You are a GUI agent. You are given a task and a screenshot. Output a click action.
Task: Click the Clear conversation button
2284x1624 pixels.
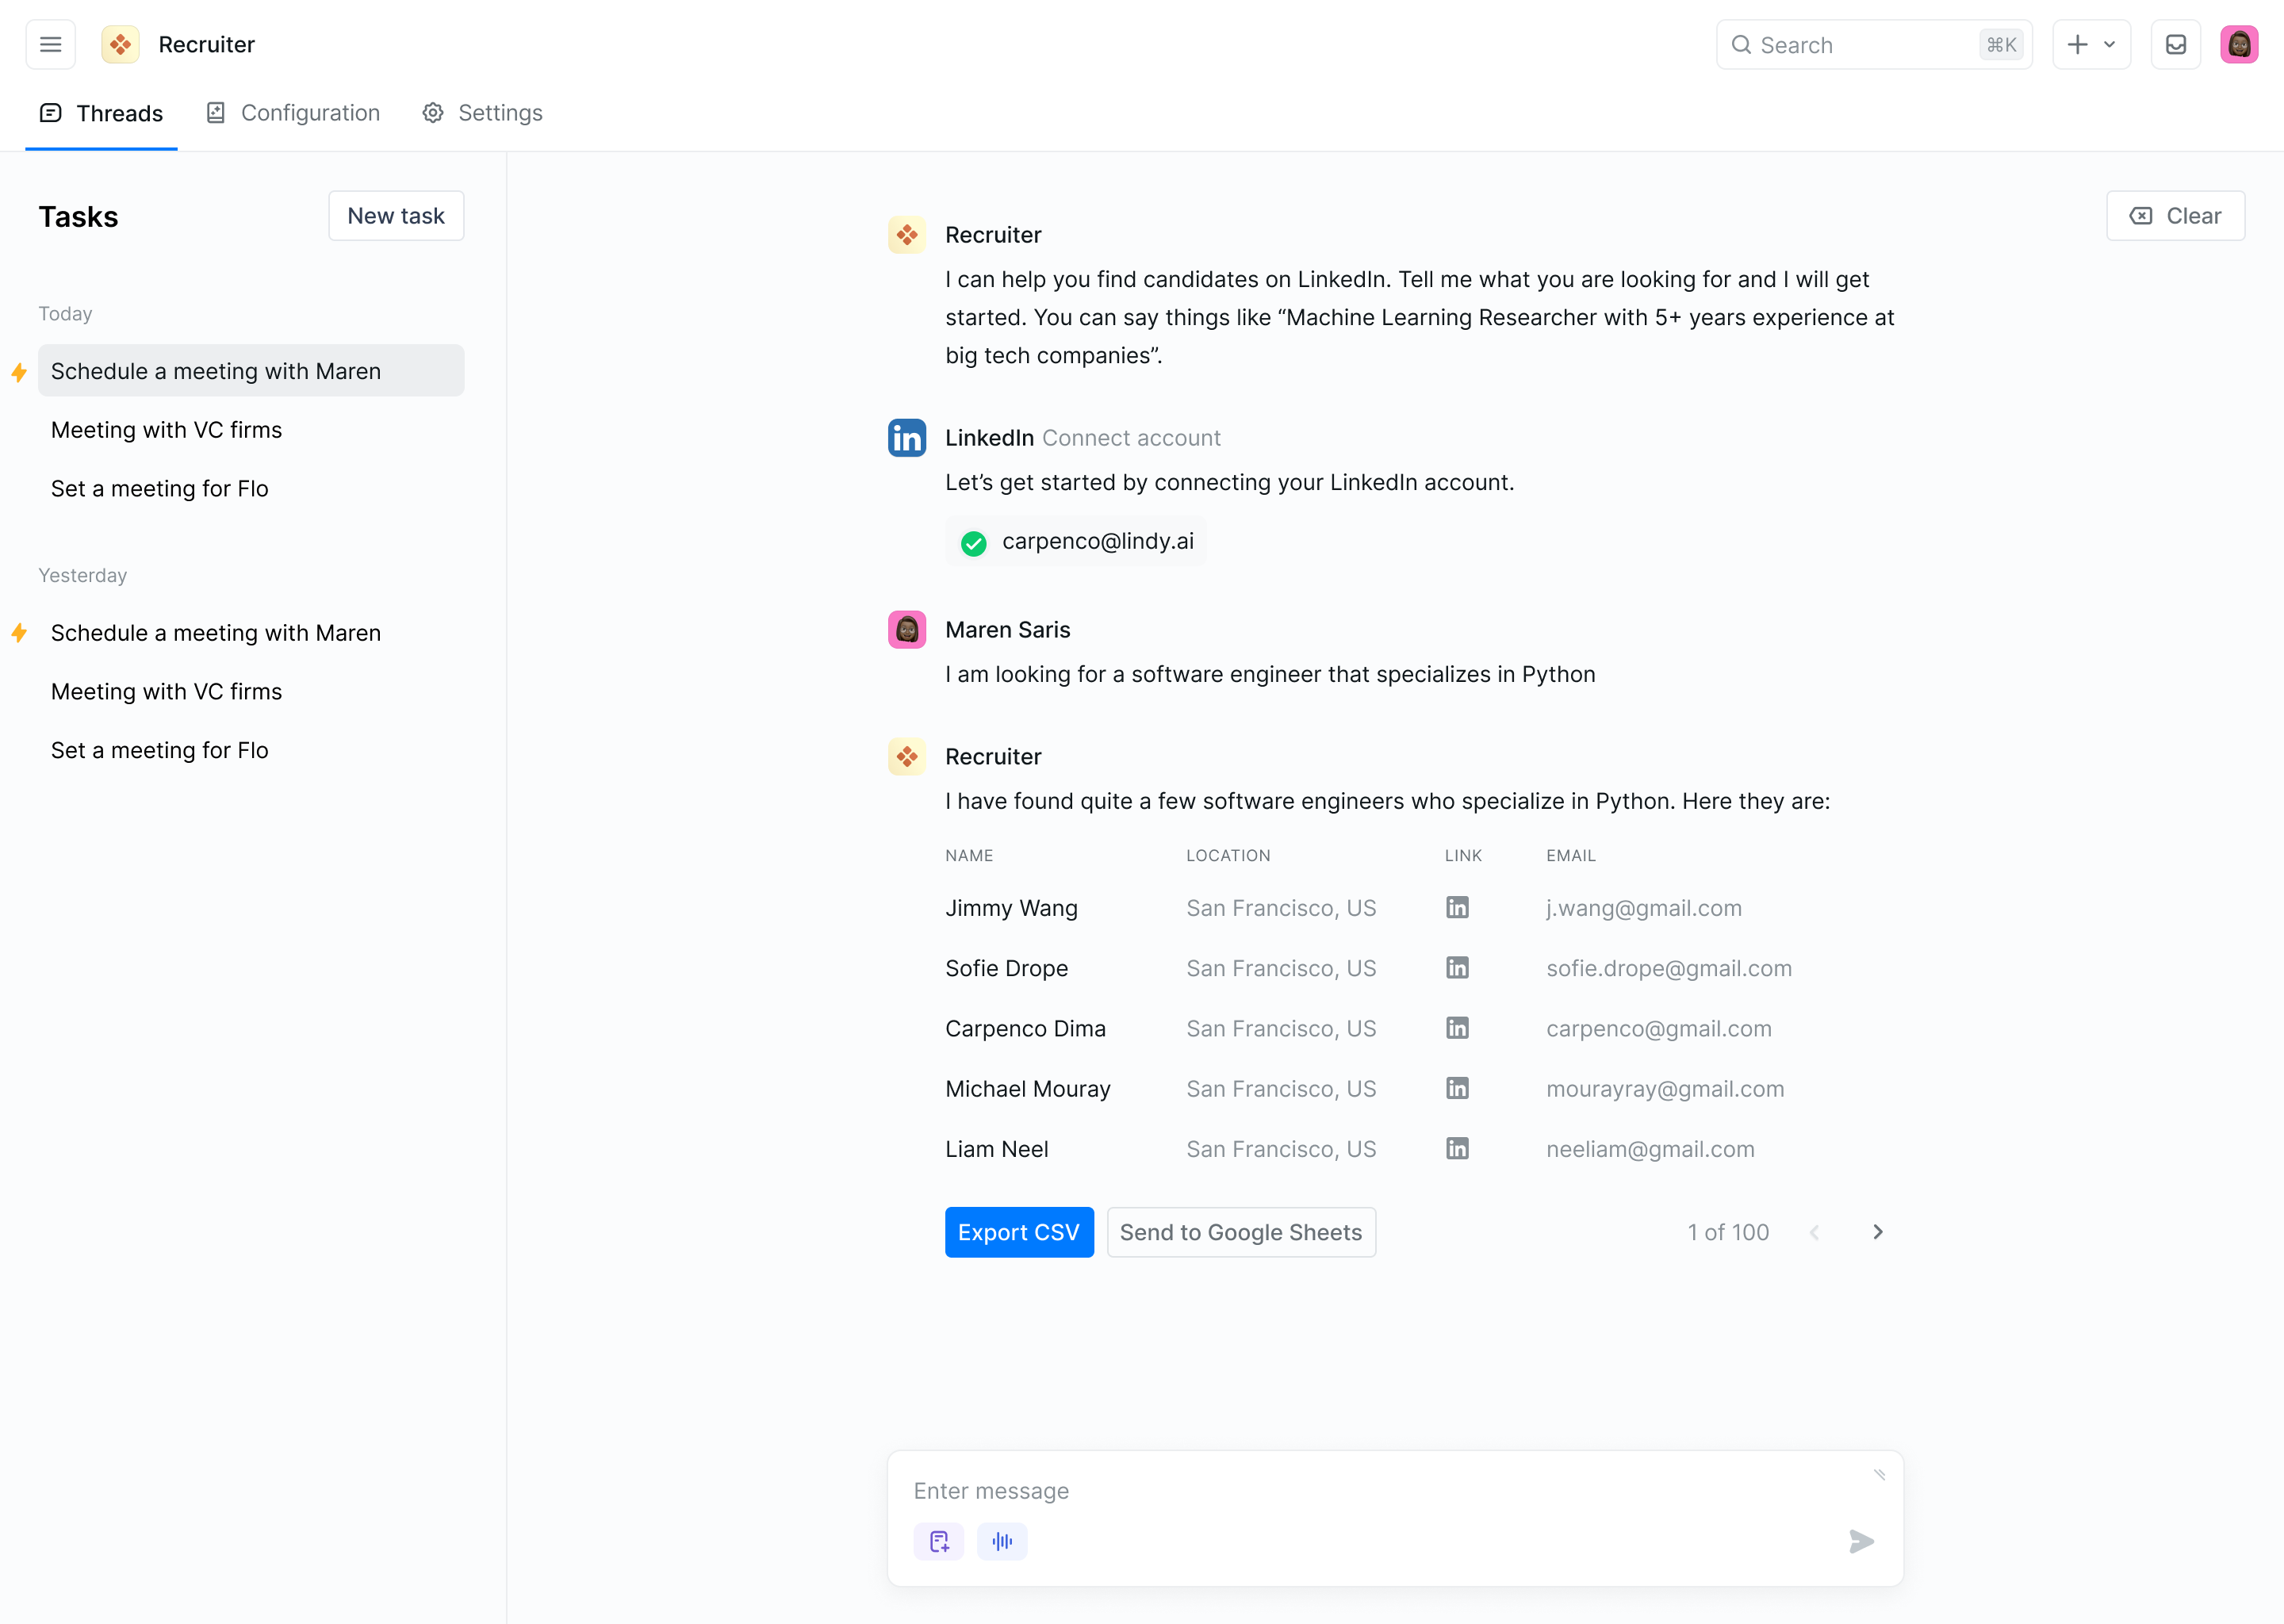pyautogui.click(x=2175, y=216)
